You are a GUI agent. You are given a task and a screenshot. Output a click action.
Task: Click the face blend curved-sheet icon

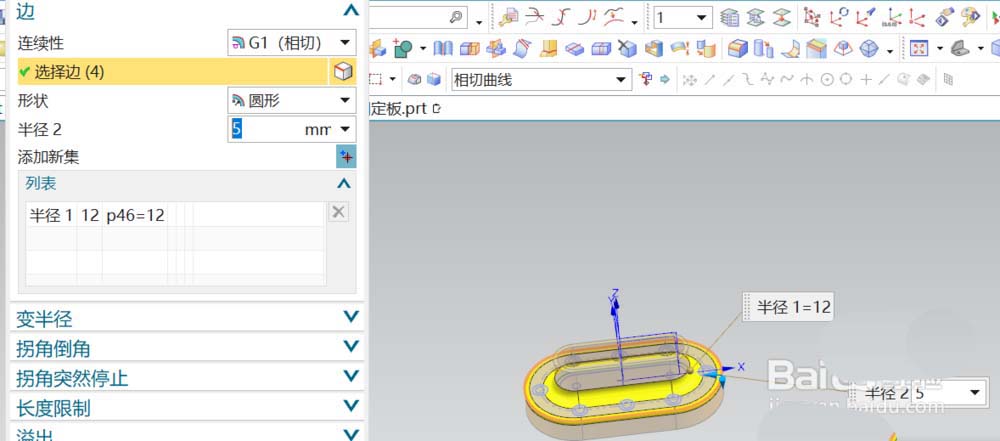pos(790,48)
